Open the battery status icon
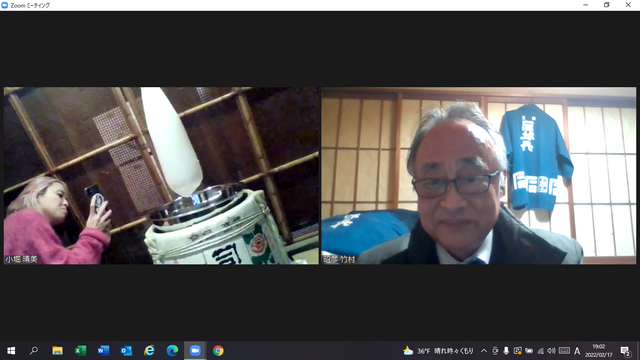 click(x=529, y=351)
